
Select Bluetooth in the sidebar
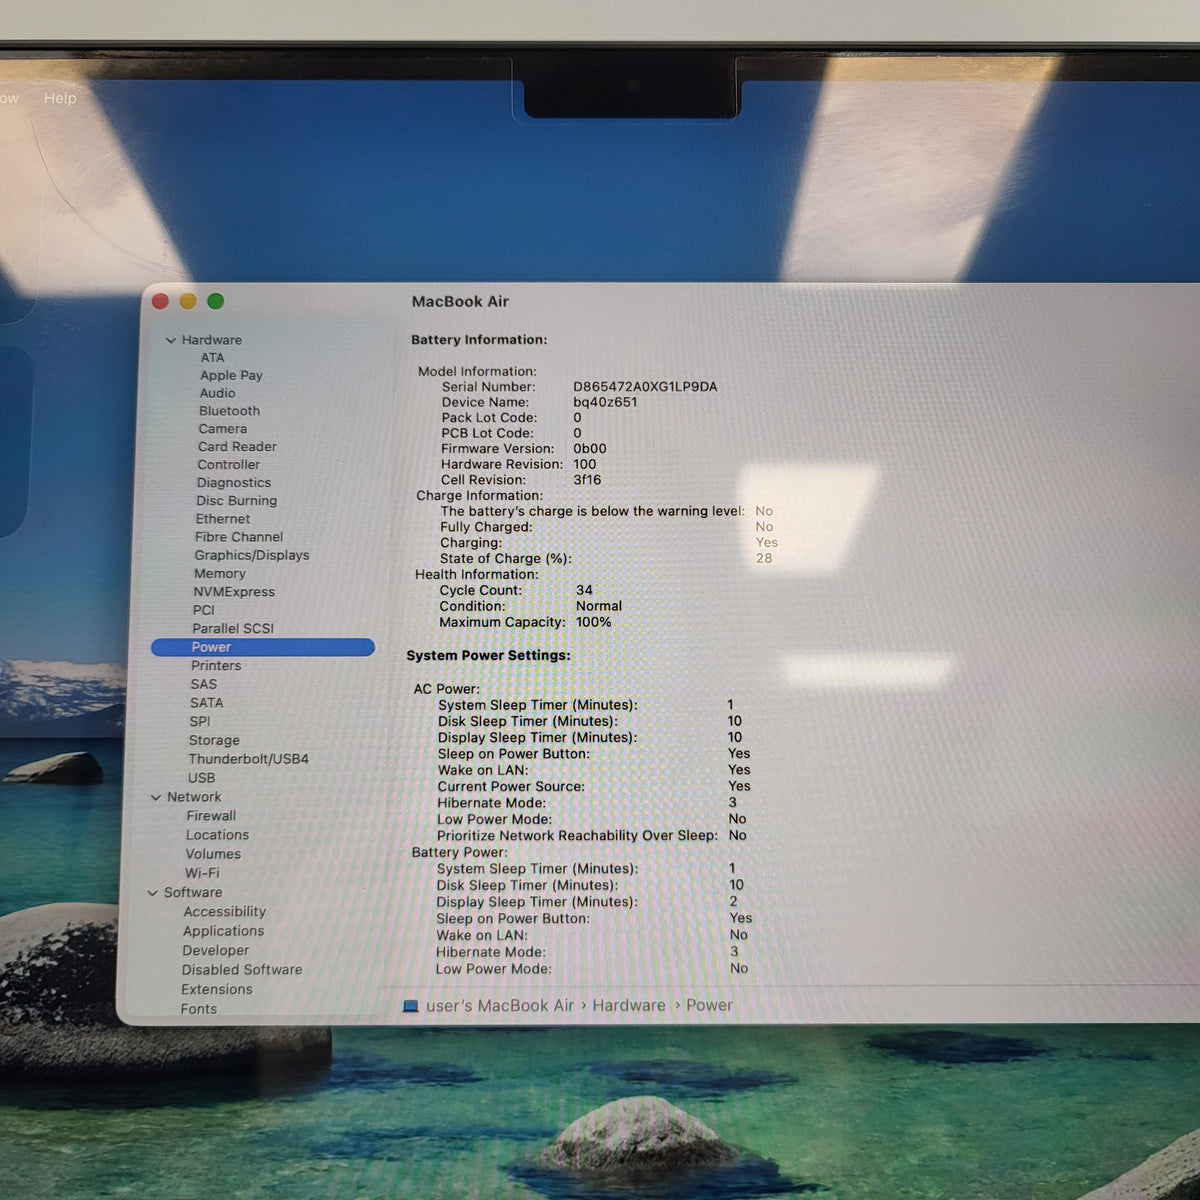click(229, 411)
